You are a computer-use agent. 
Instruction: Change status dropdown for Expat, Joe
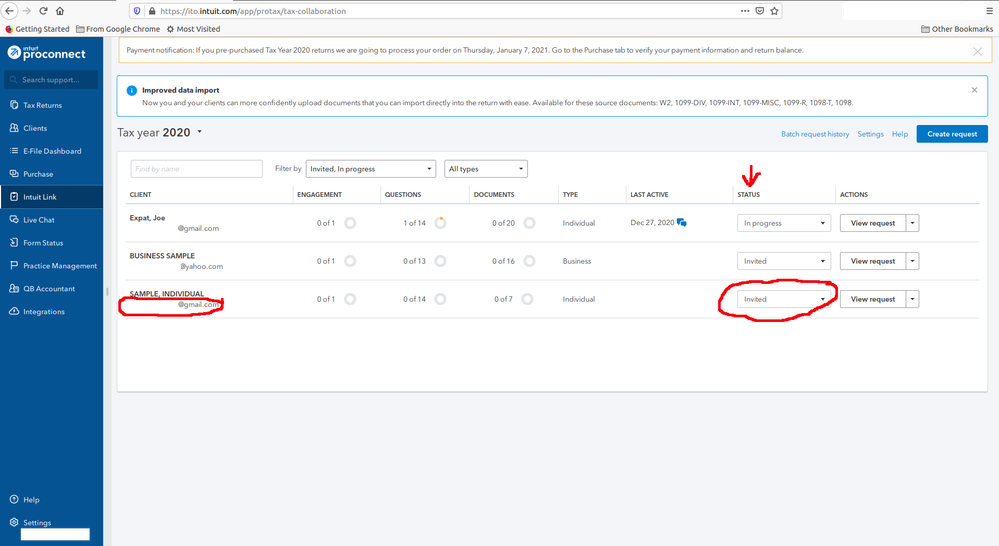783,223
